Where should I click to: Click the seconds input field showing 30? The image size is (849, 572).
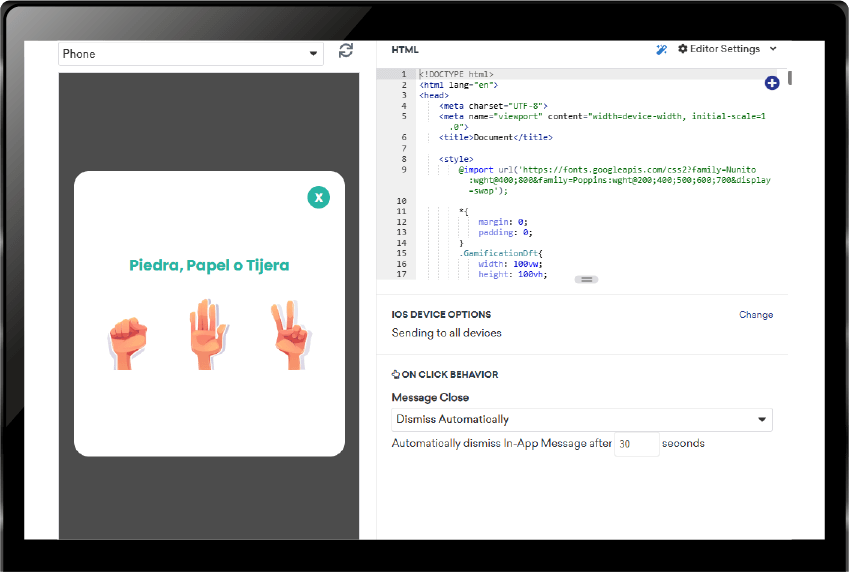coord(636,444)
